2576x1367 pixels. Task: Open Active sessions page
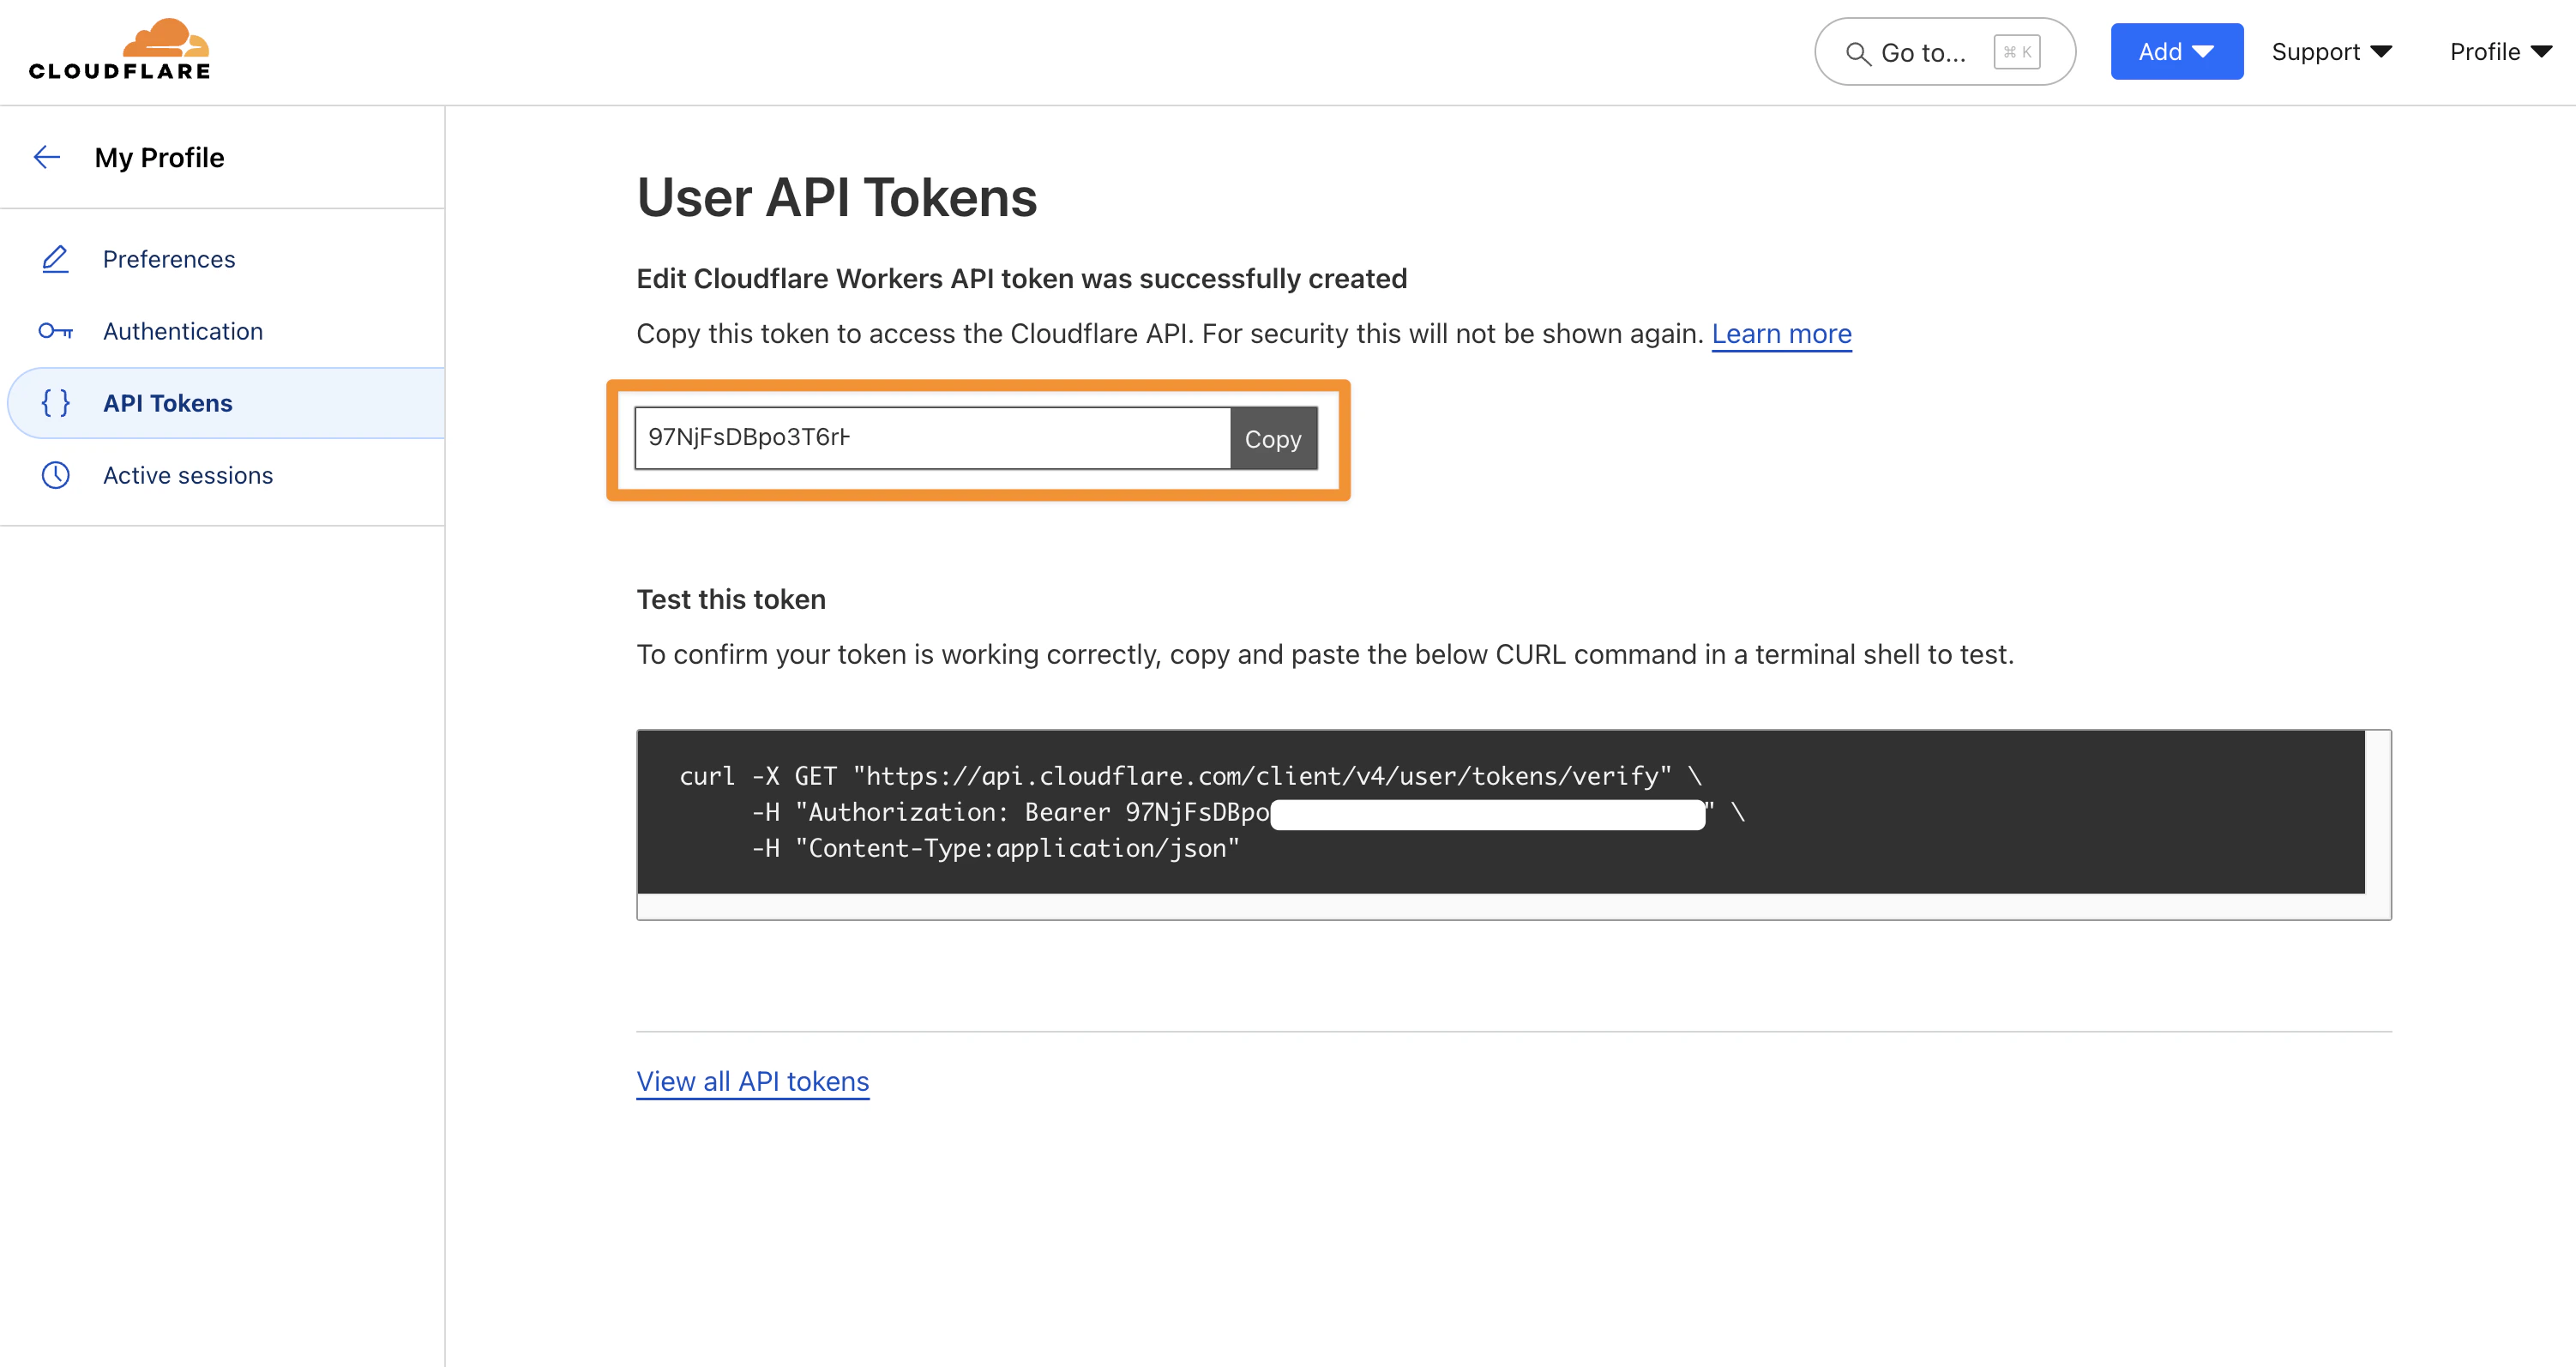click(x=188, y=475)
